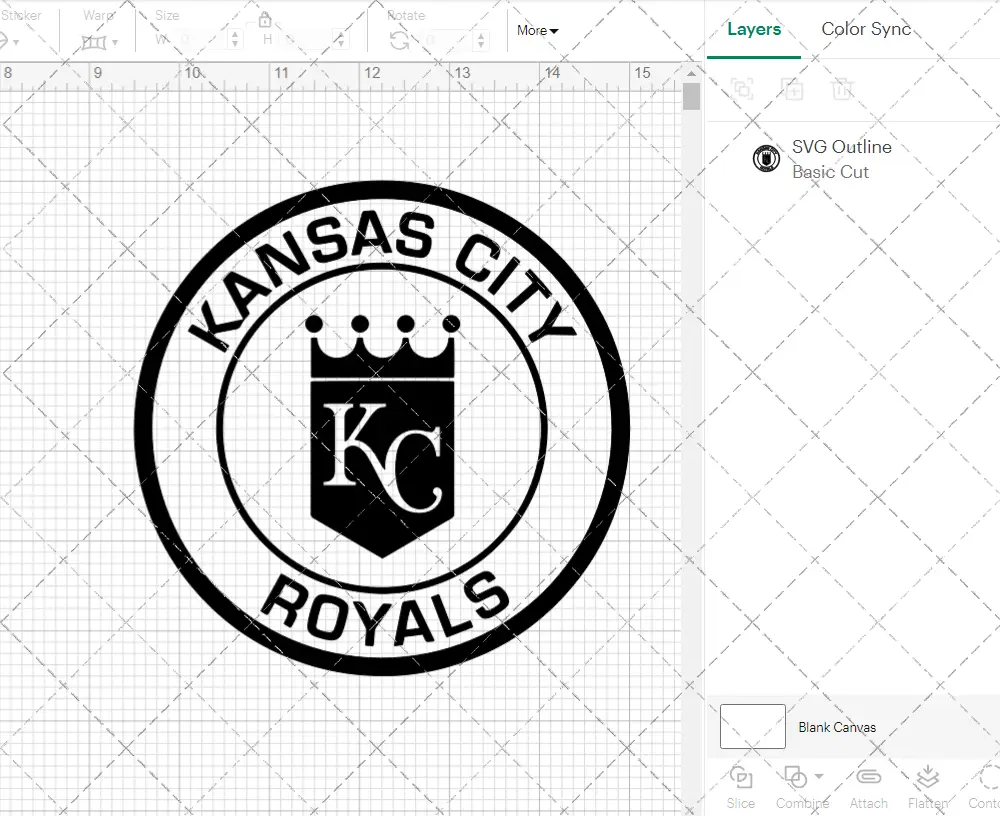1000x816 pixels.
Task: Click the Slice tool icon
Action: [740, 778]
